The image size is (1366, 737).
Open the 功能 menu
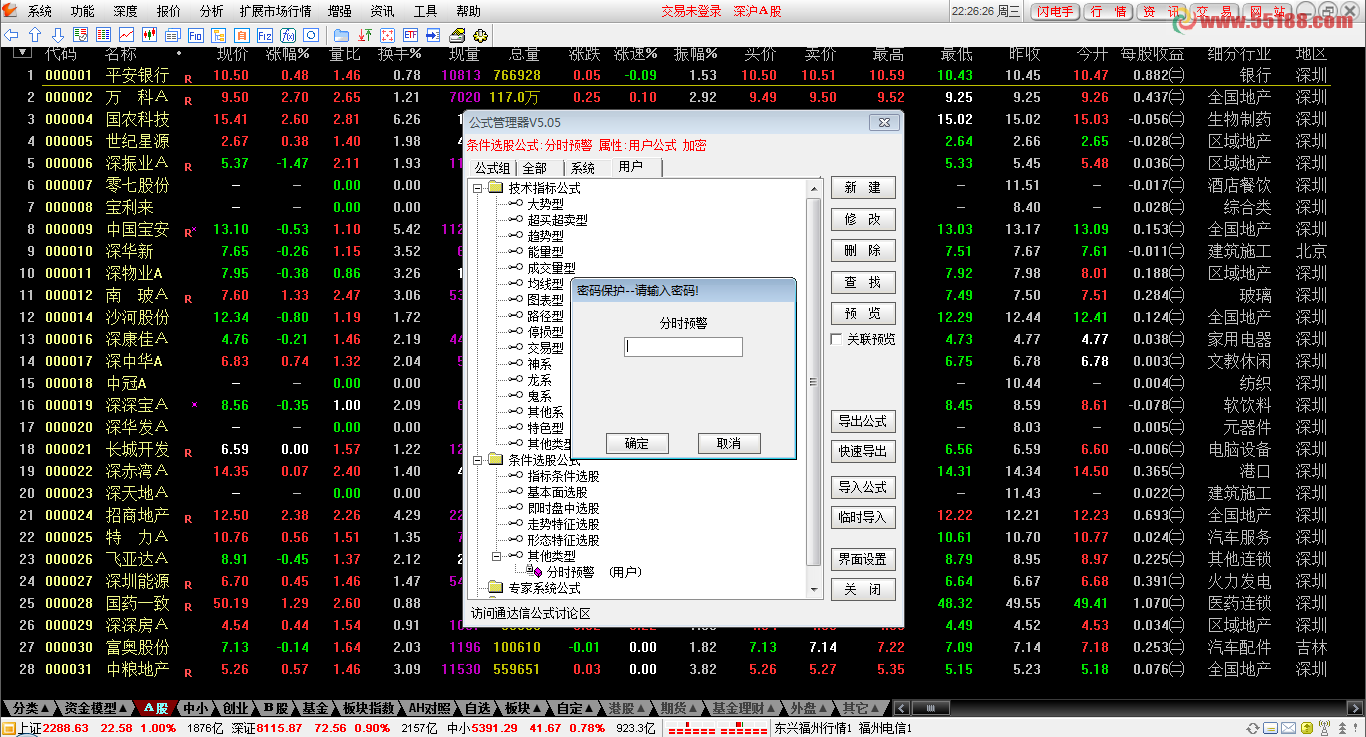coord(83,11)
